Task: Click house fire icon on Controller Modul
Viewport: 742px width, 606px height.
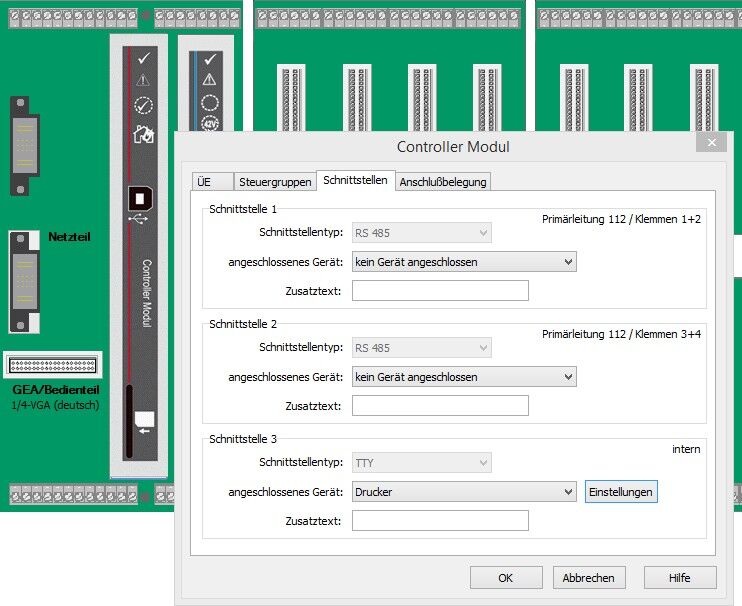Action: pos(143,134)
